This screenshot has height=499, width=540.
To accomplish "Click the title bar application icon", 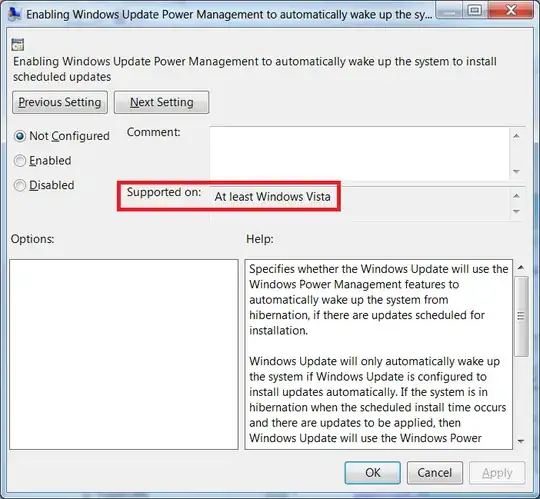I will coord(14,14).
